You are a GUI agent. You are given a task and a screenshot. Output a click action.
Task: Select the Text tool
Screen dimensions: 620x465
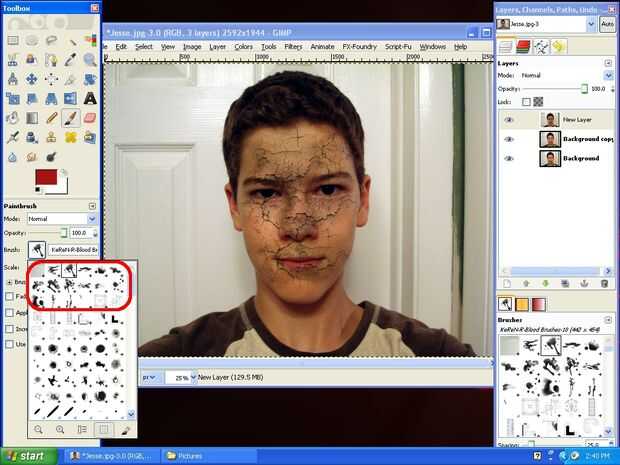pos(90,98)
